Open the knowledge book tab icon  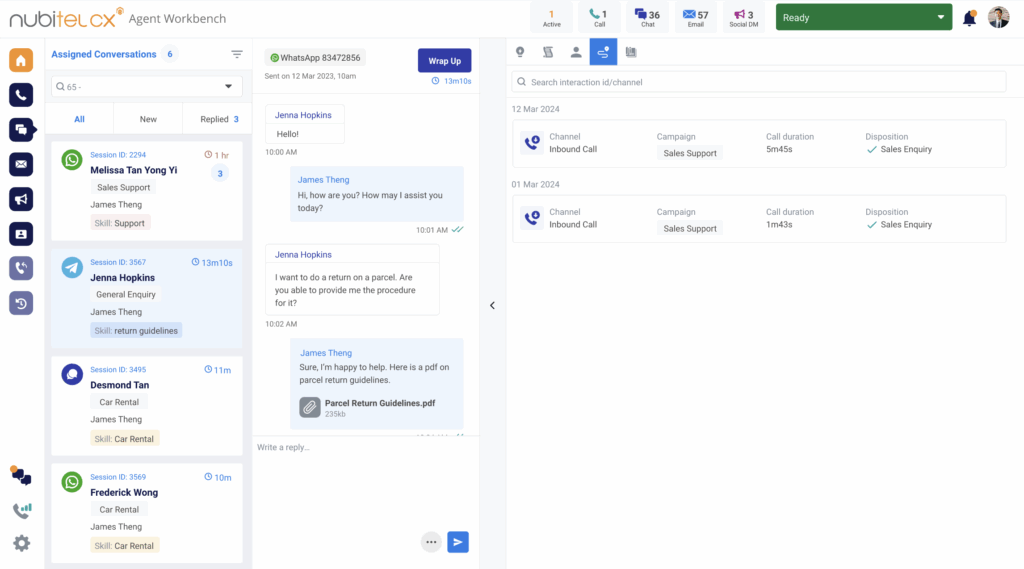tap(631, 52)
